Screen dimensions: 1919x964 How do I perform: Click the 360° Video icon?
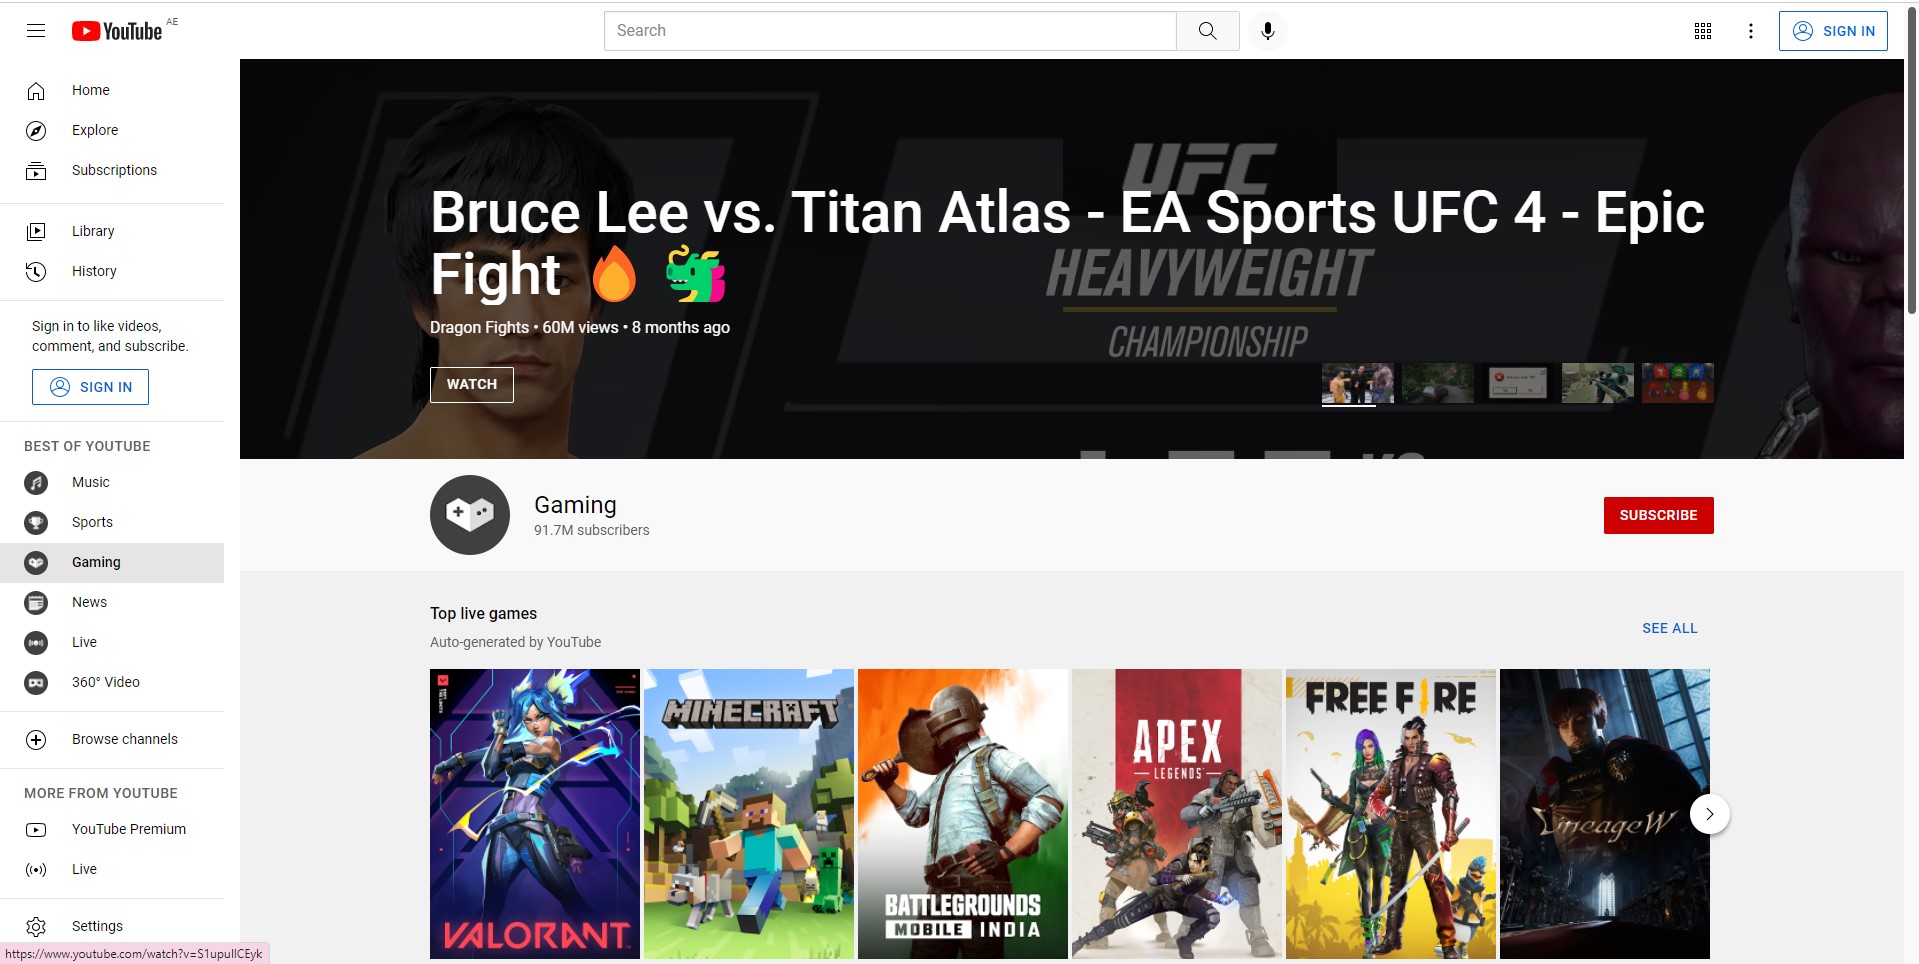[x=36, y=683]
